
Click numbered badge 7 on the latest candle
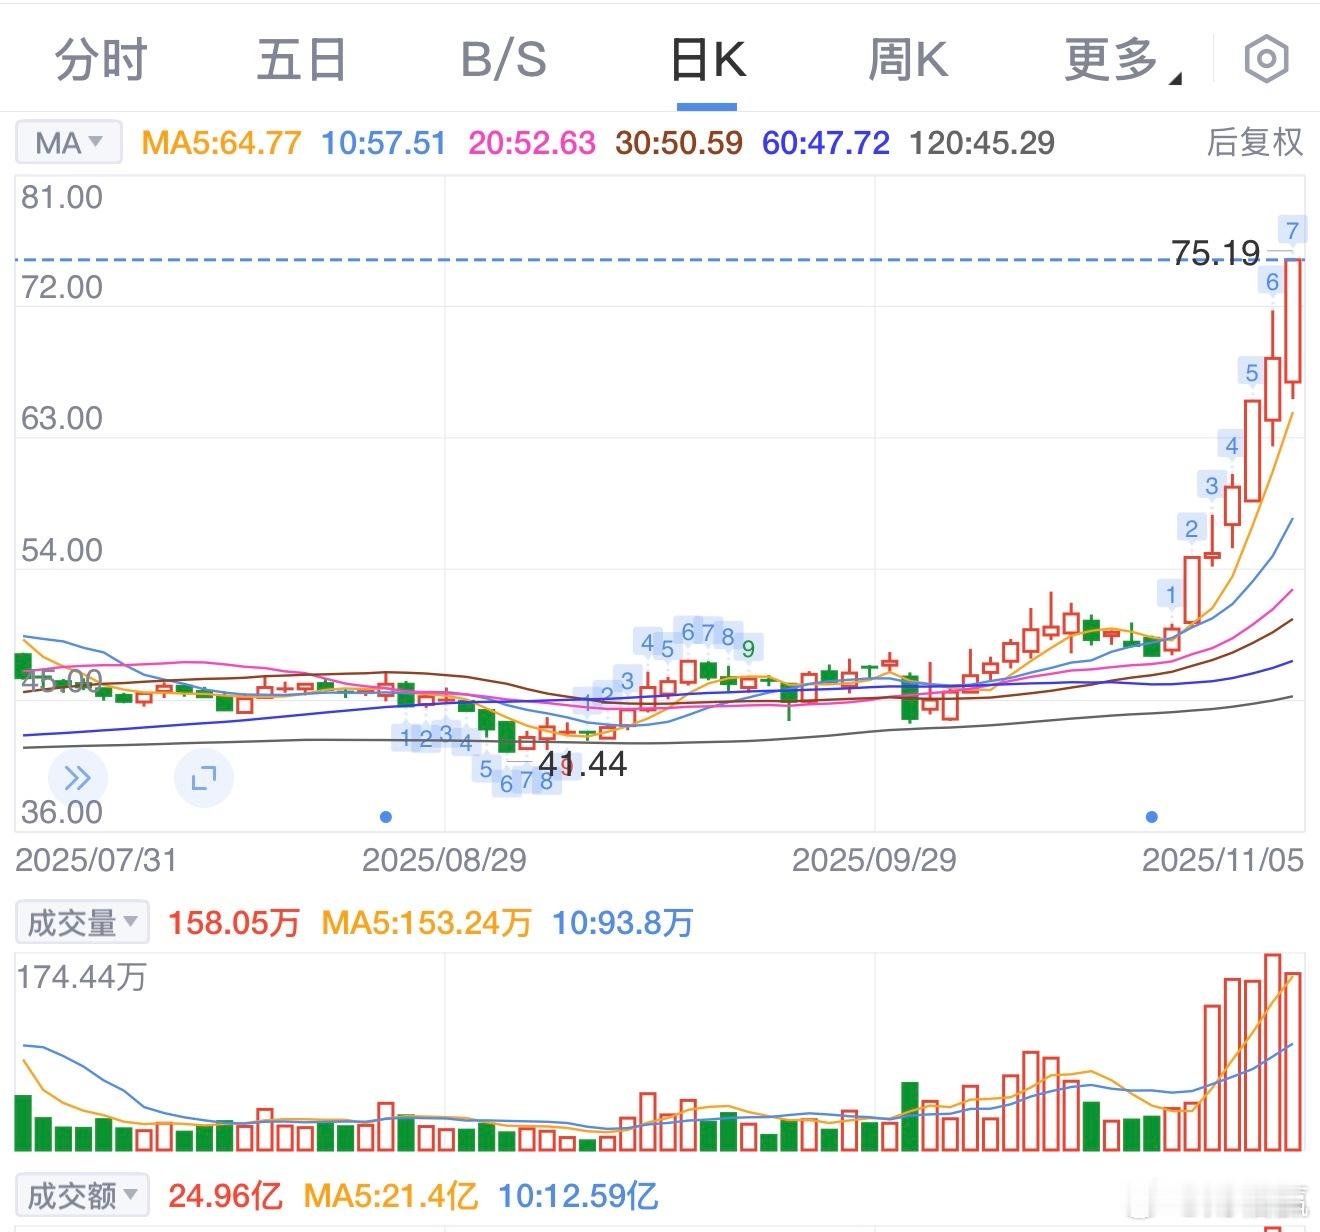(x=1293, y=229)
